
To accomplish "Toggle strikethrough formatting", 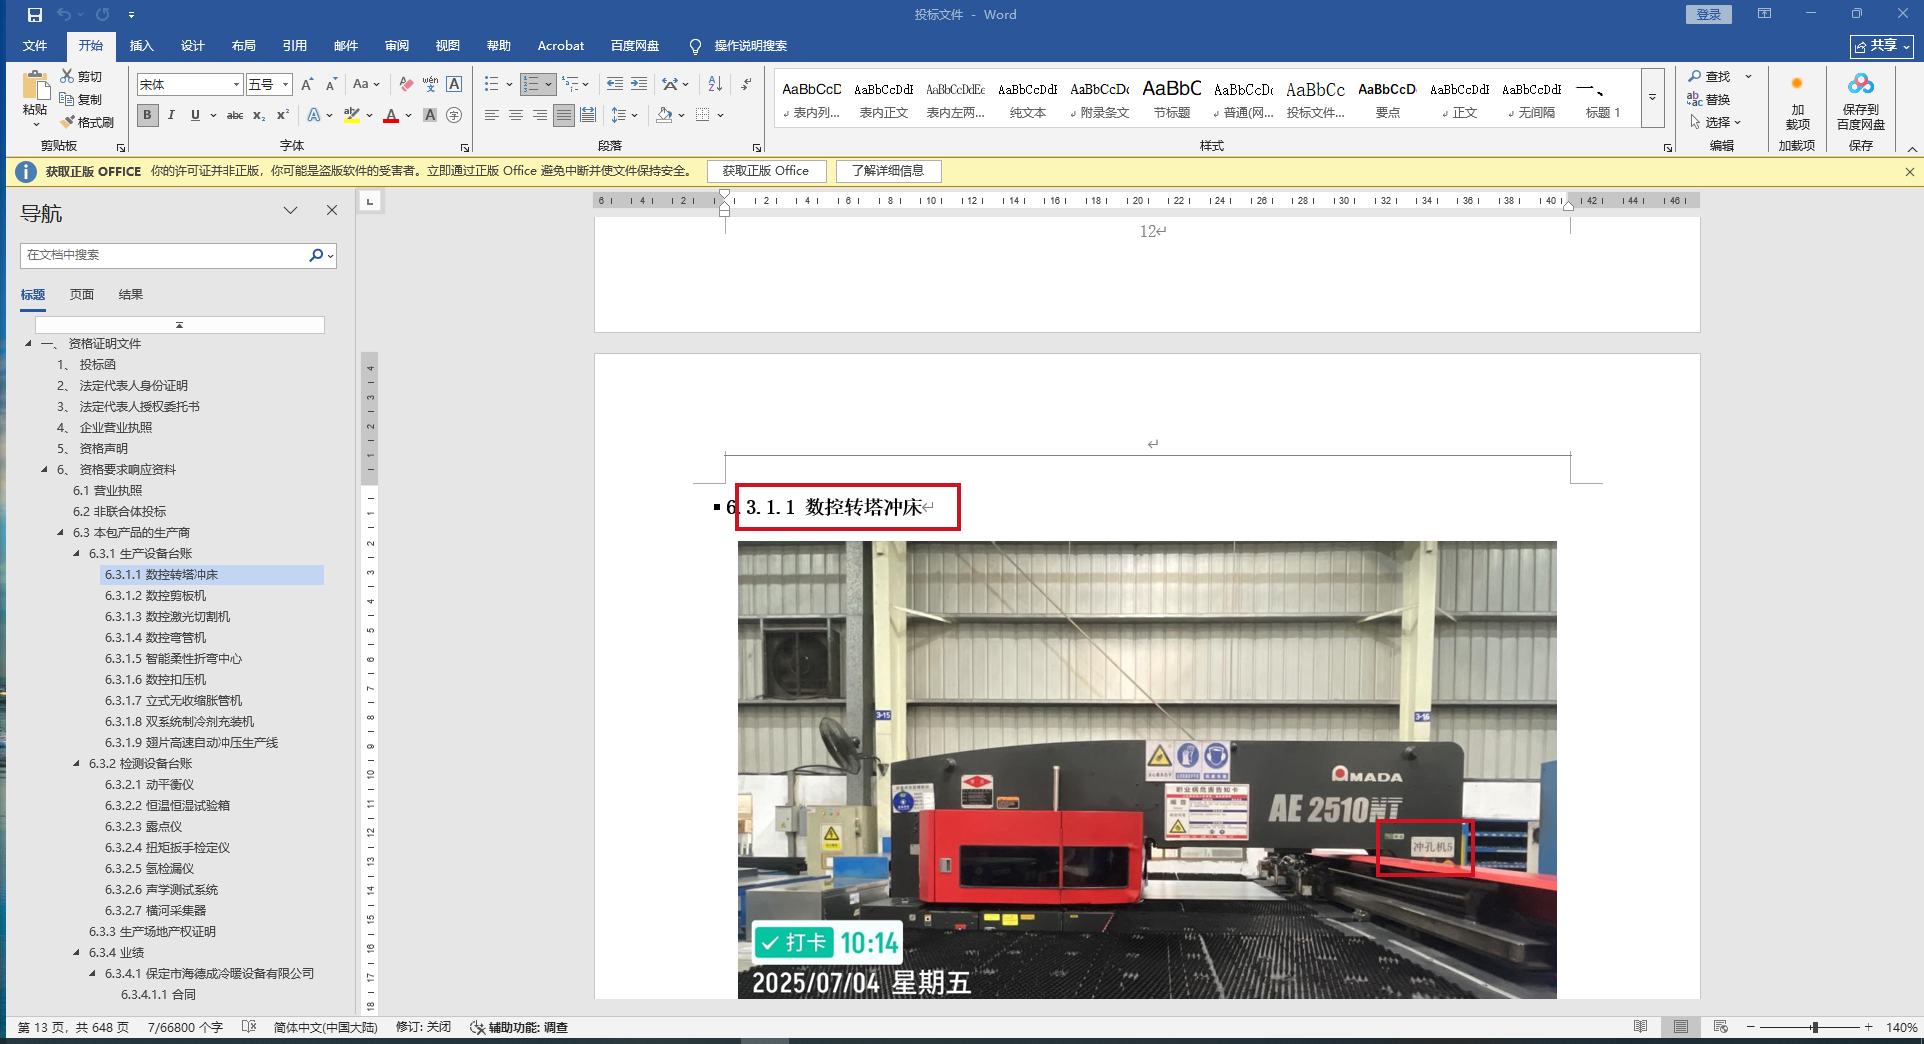I will (235, 116).
